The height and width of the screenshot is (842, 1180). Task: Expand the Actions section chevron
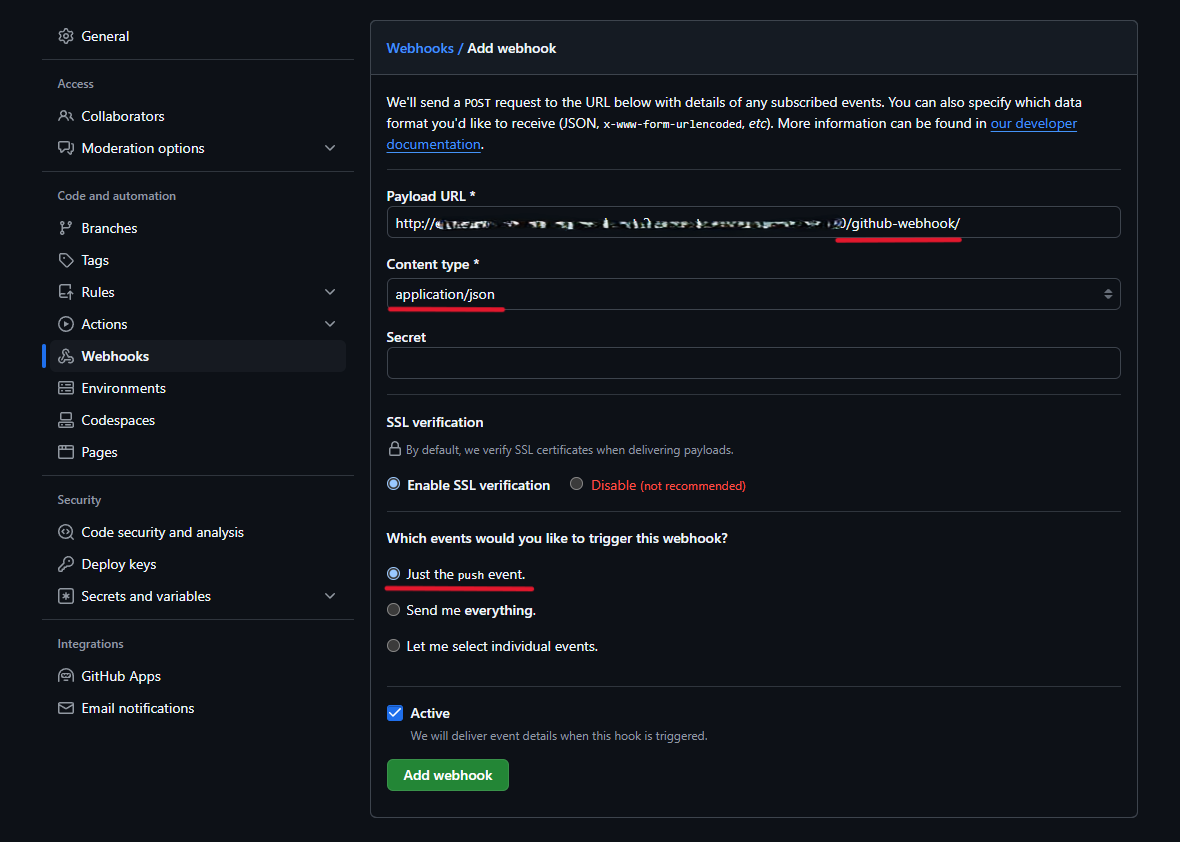coord(330,324)
